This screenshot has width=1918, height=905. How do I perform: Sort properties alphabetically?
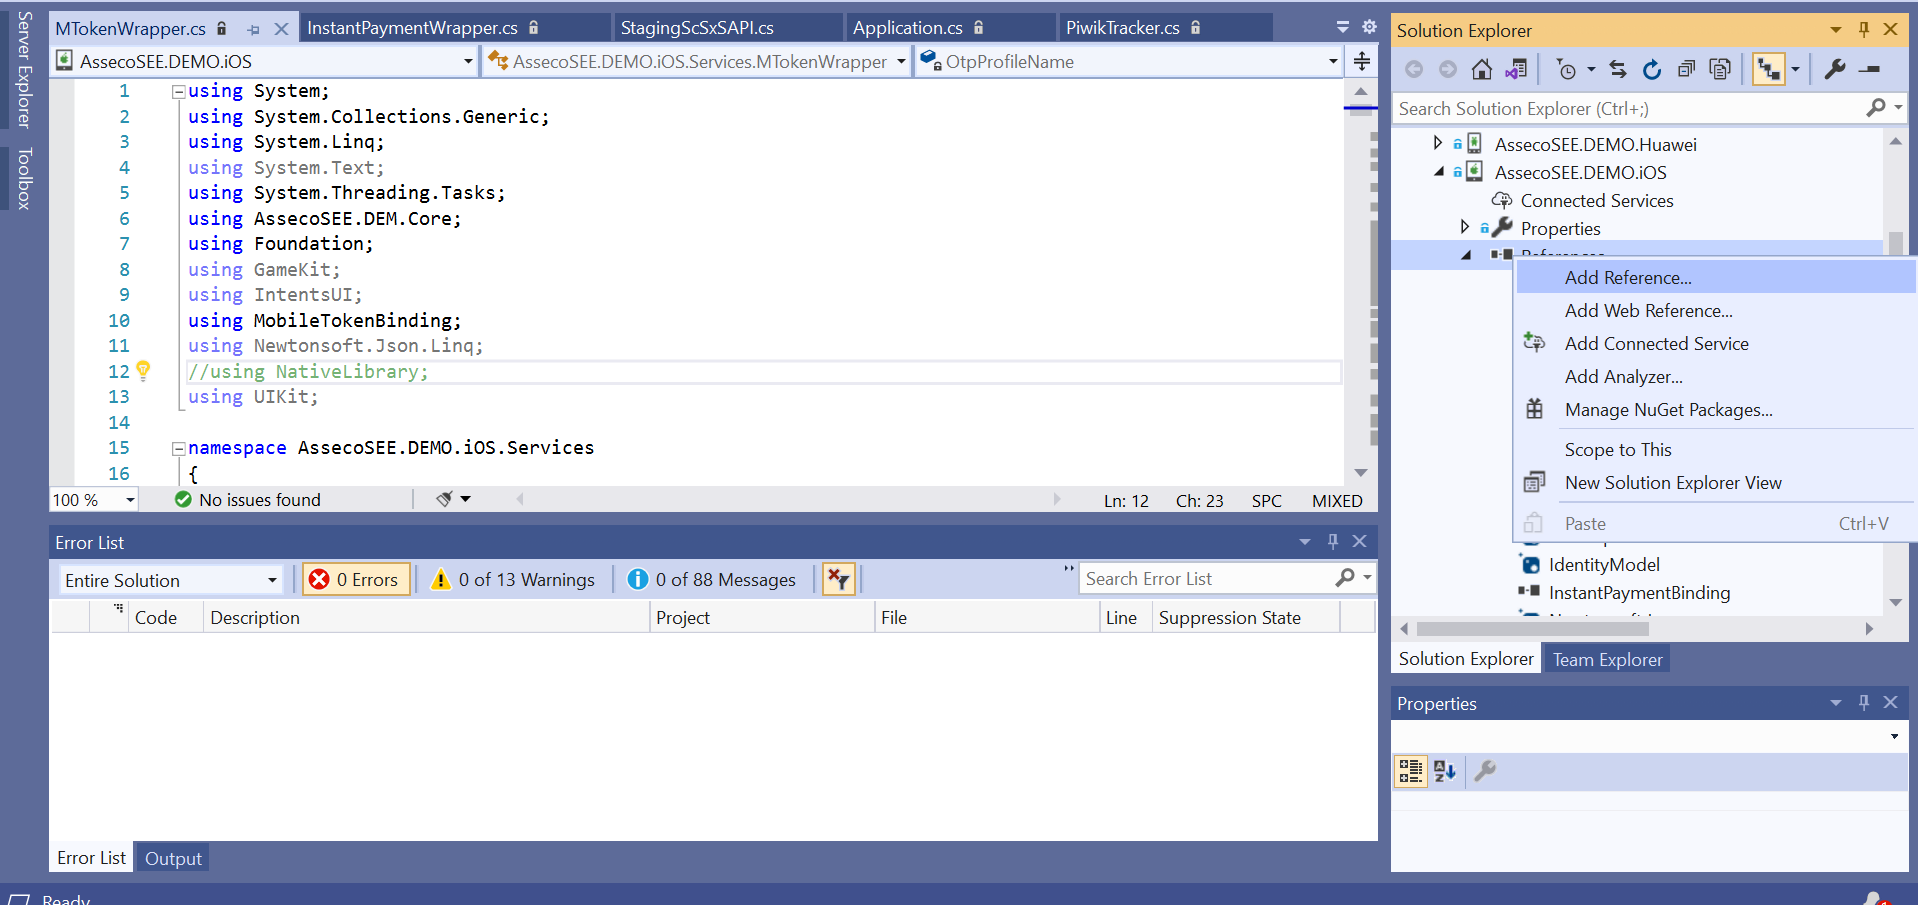pyautogui.click(x=1445, y=771)
